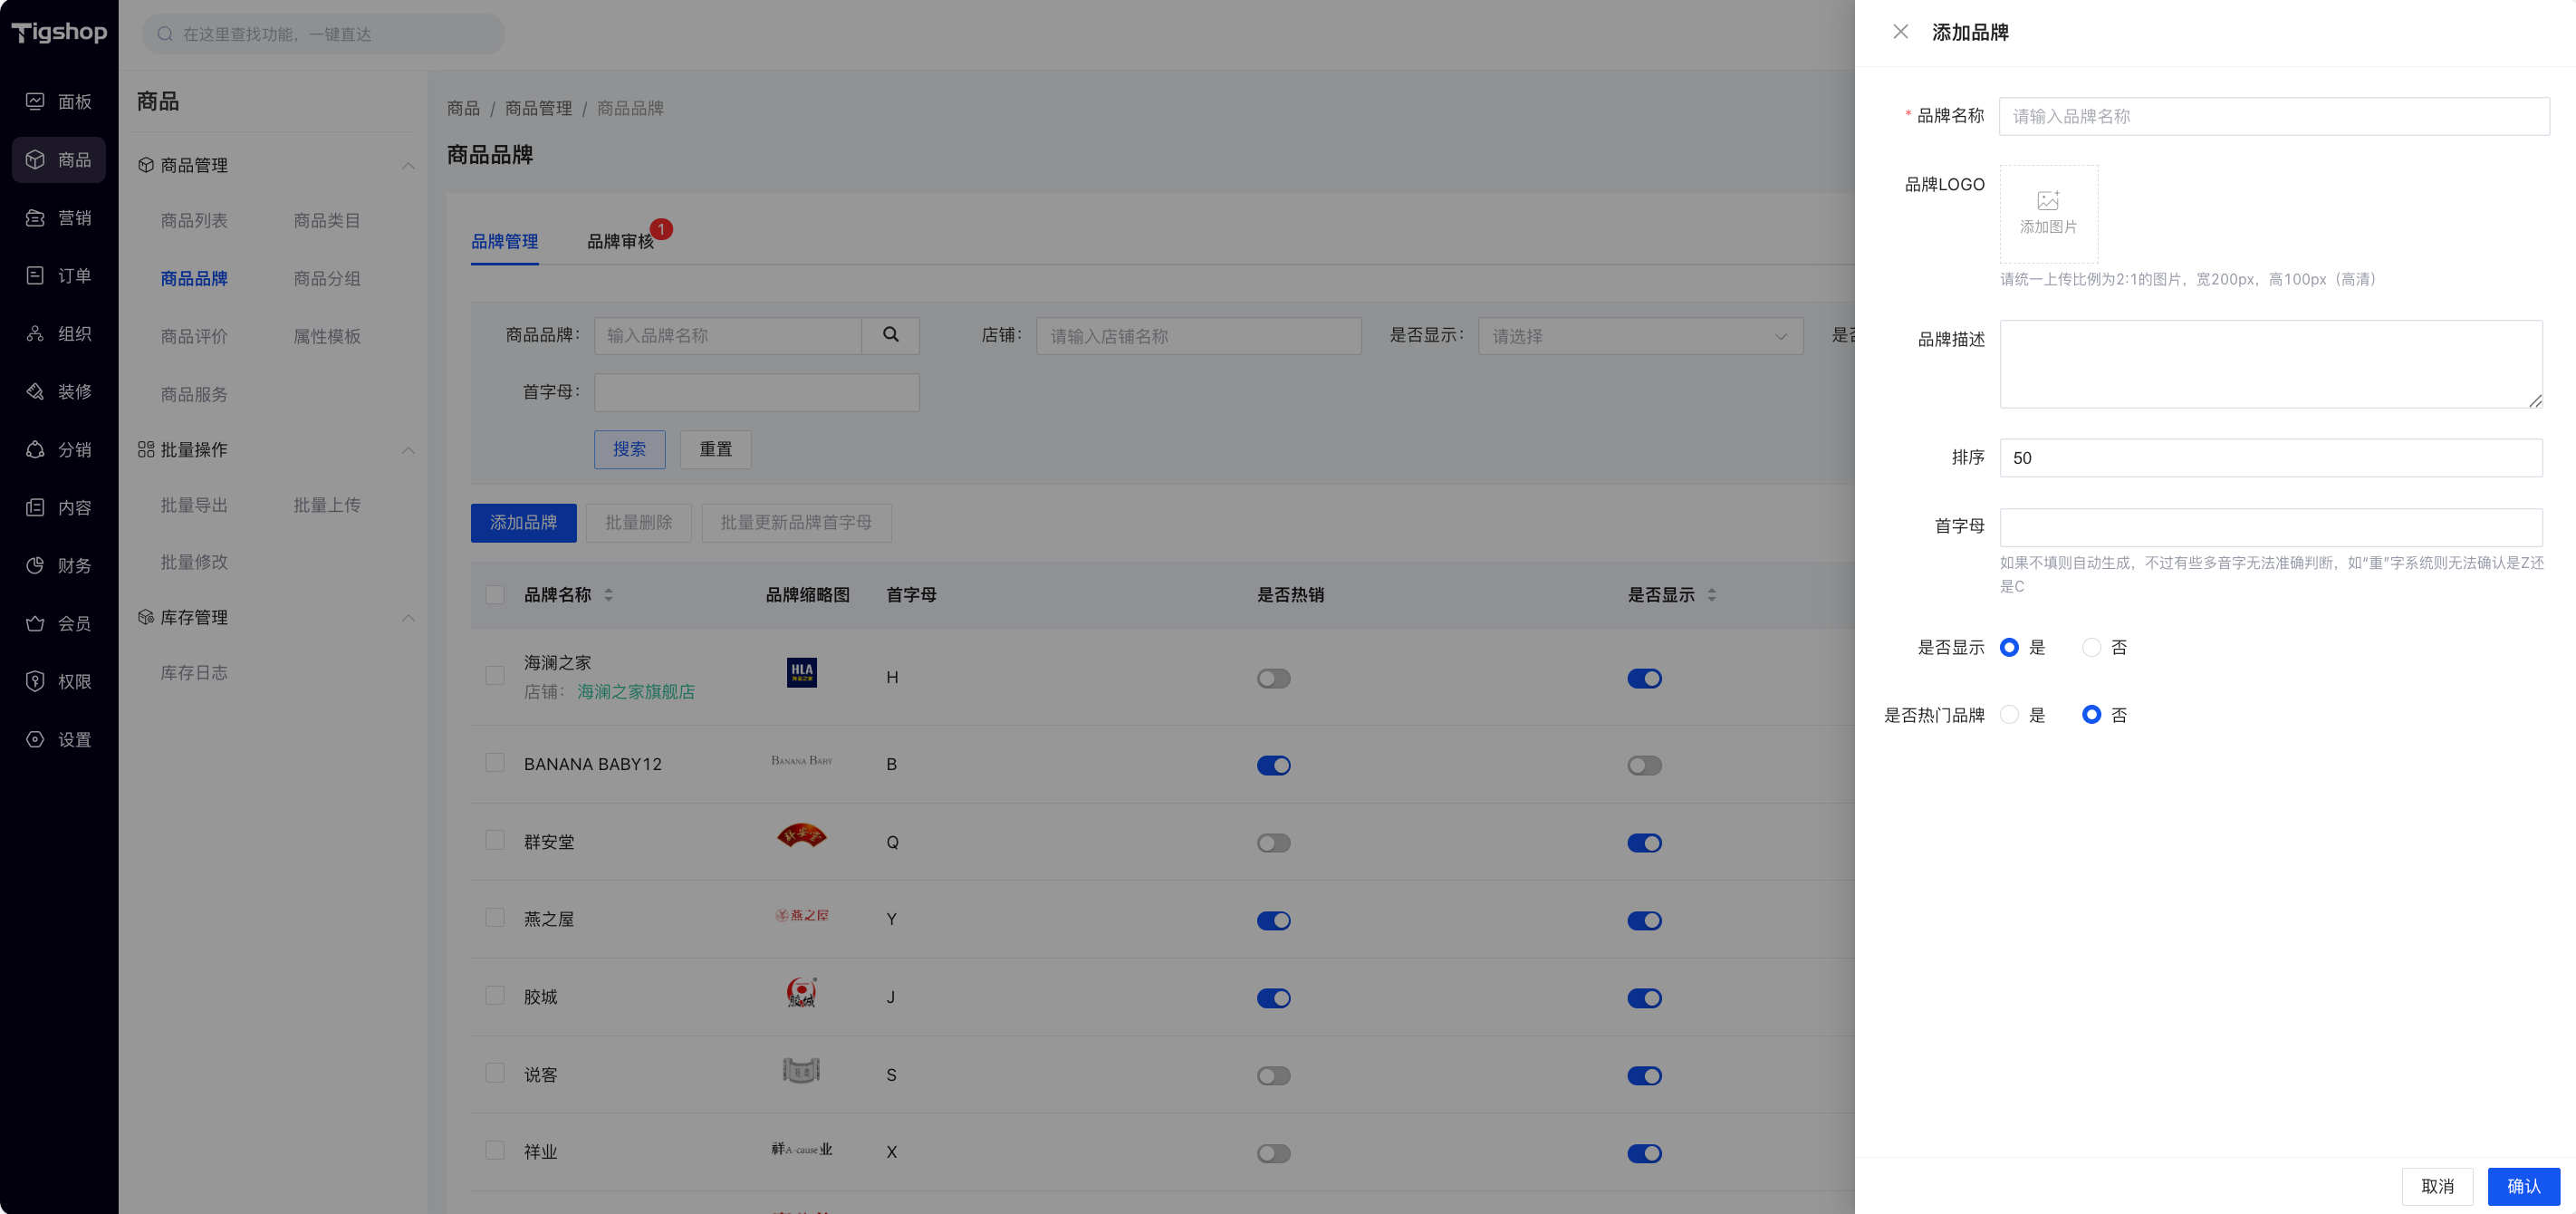The height and width of the screenshot is (1214, 2576).
Task: Click the Tigshop logo
Action: click(x=59, y=32)
